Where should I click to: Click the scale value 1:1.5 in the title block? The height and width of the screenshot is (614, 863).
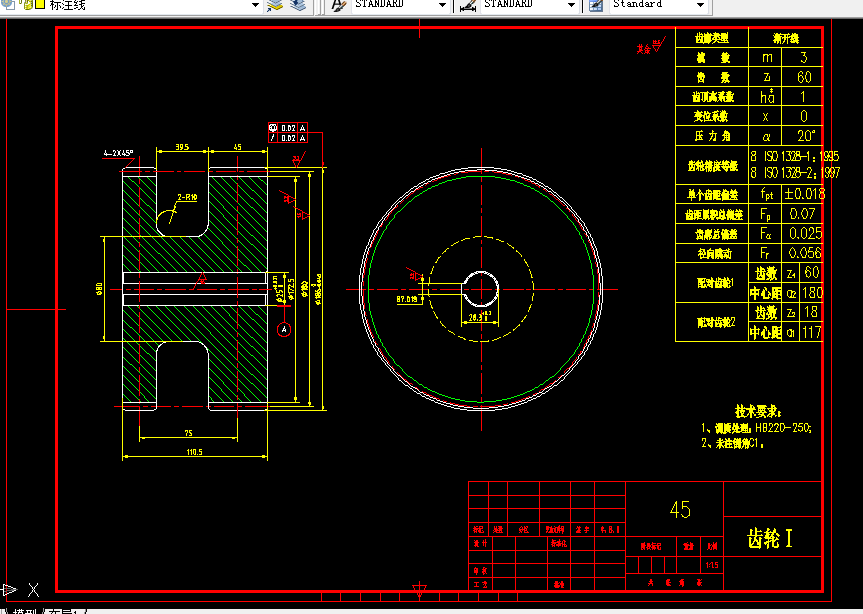coord(712,565)
